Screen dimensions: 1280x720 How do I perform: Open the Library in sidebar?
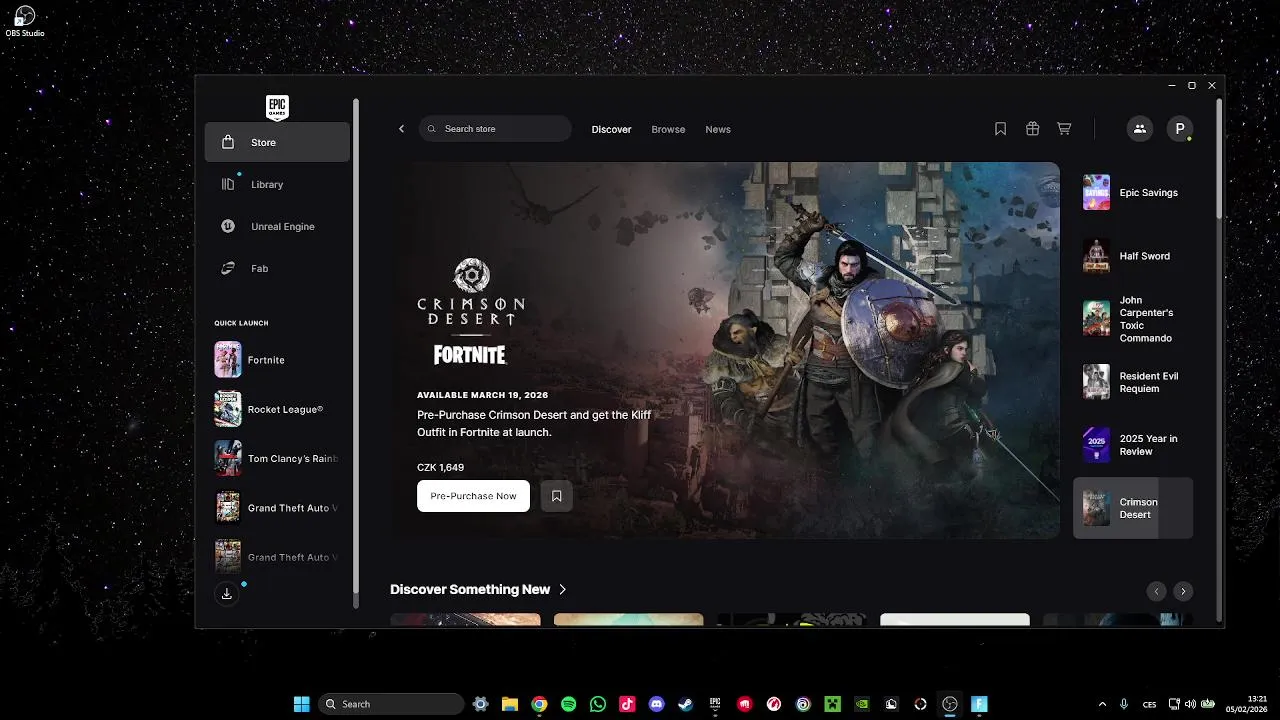(x=277, y=184)
